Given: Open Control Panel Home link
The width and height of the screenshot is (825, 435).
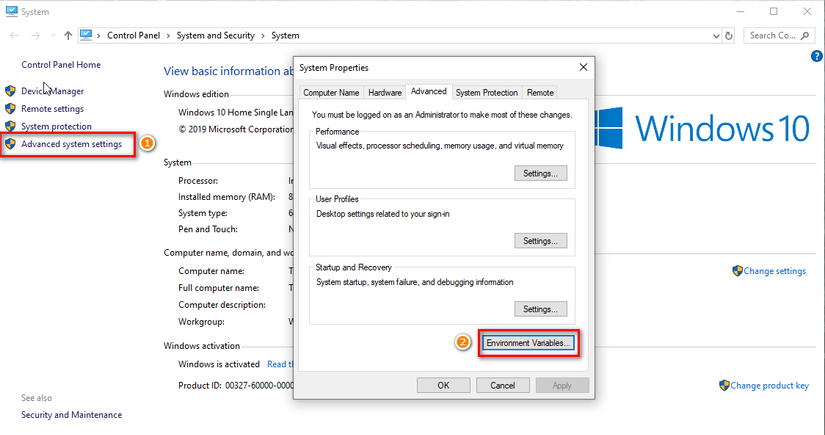Looking at the screenshot, I should click(61, 65).
